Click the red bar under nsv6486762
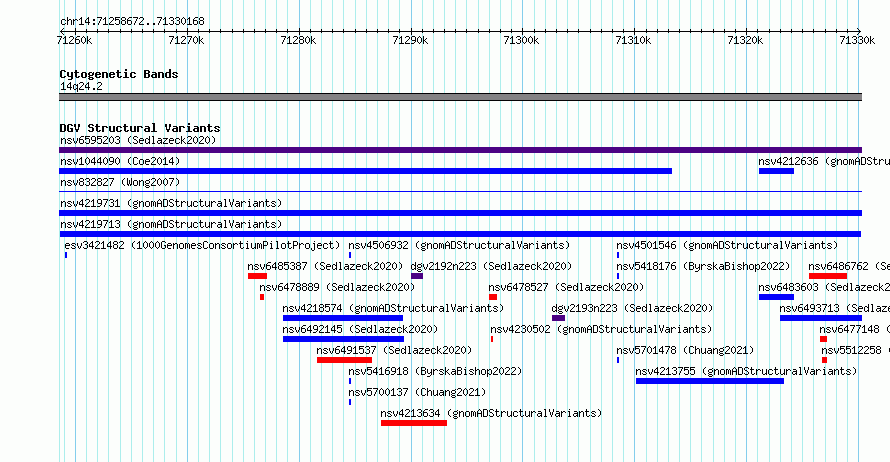Viewport: 890px width, 462px height. [x=828, y=276]
